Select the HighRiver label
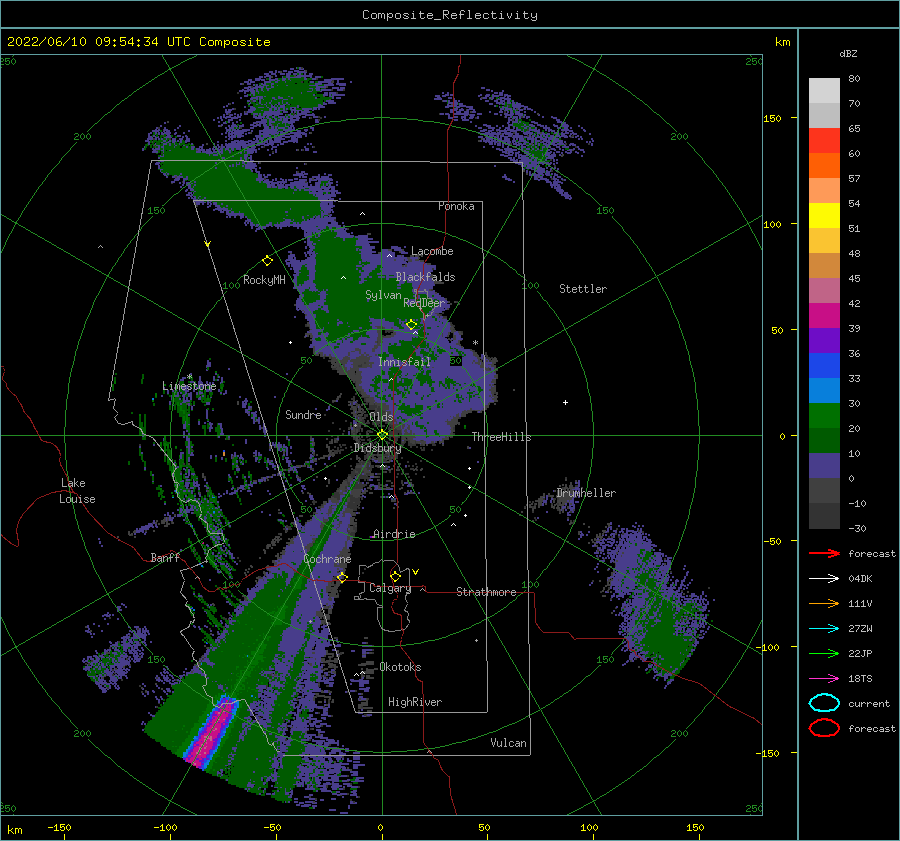 [415, 702]
